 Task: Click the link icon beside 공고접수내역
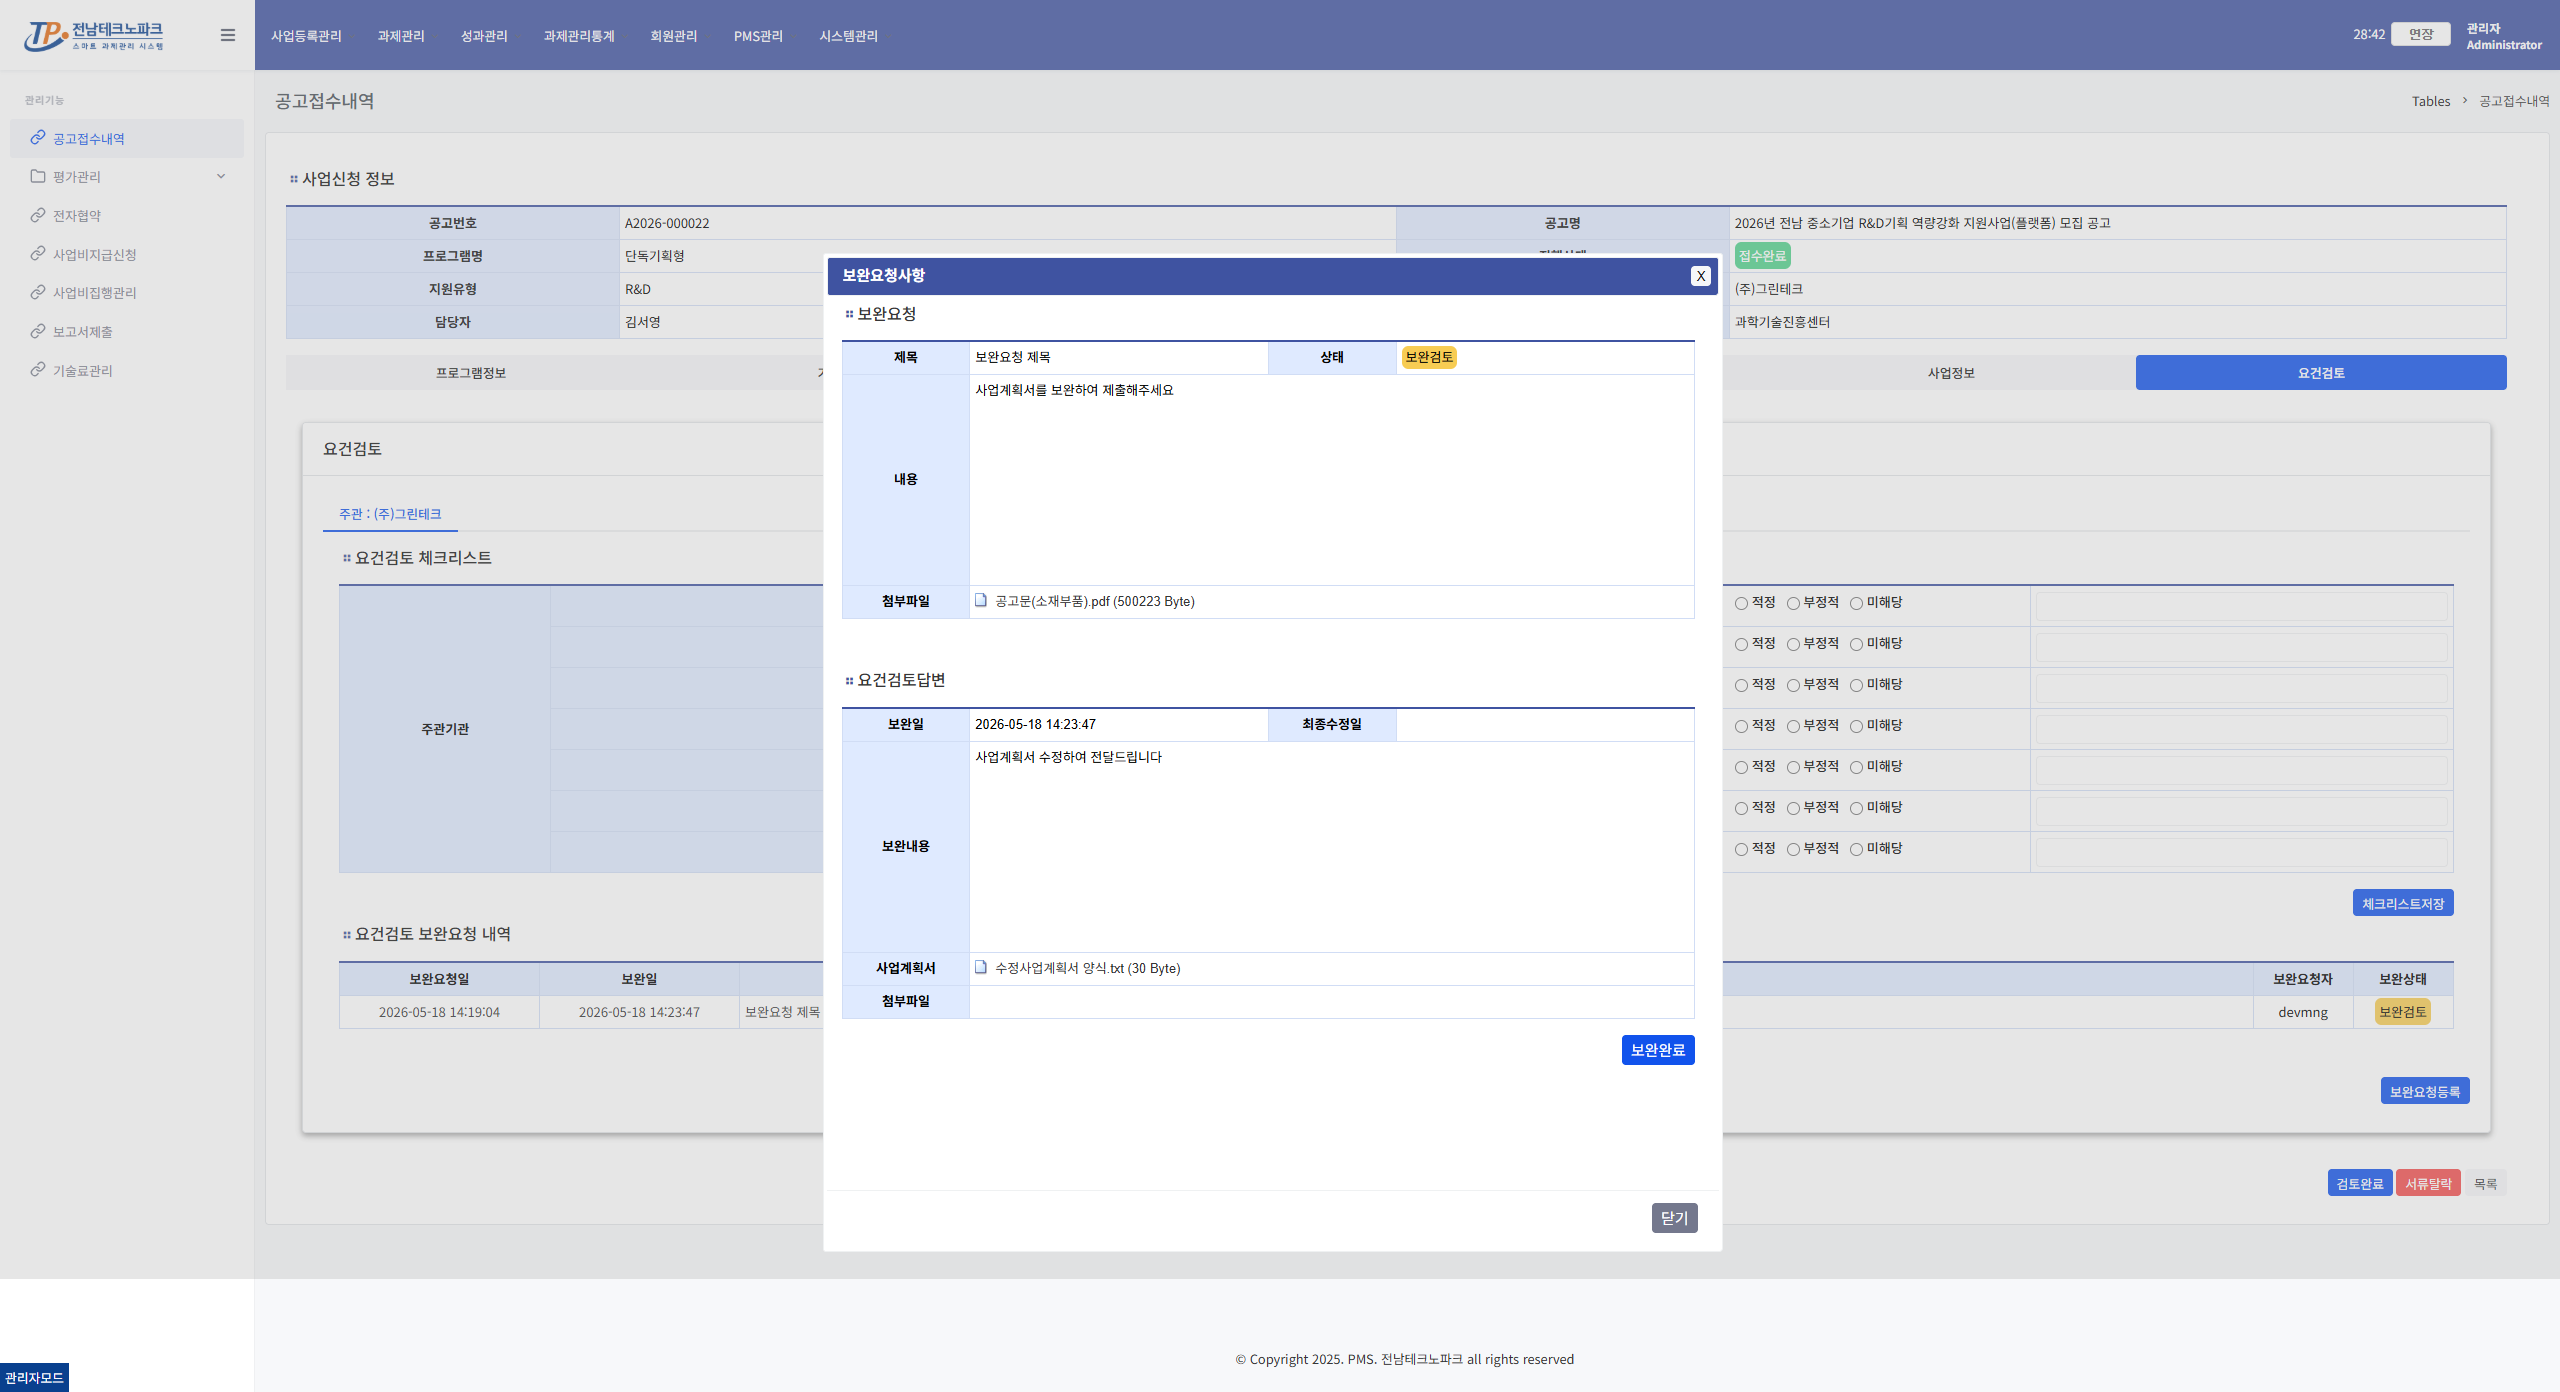click(x=38, y=137)
